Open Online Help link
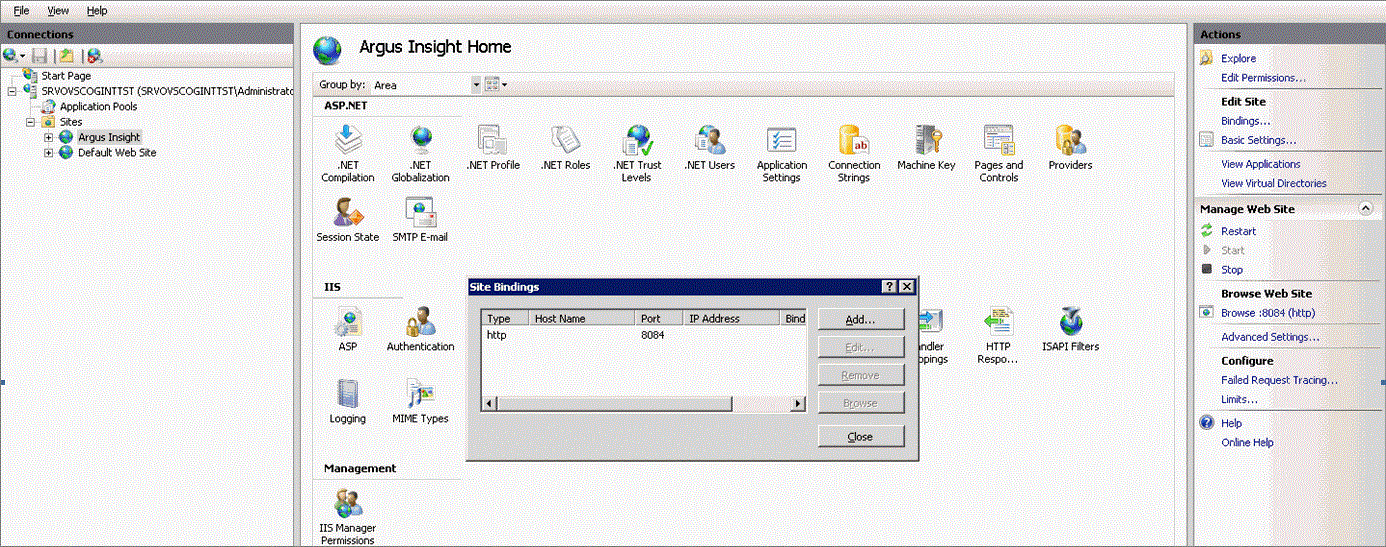Screen dimensions: 1386x547 coord(1247,442)
